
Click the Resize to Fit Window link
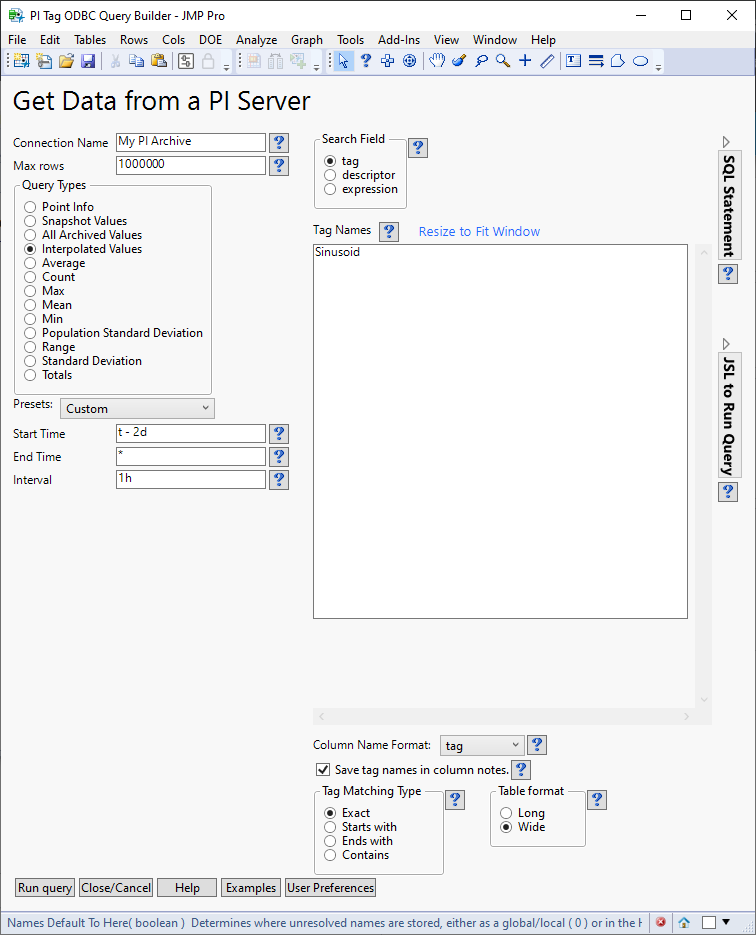tap(479, 231)
